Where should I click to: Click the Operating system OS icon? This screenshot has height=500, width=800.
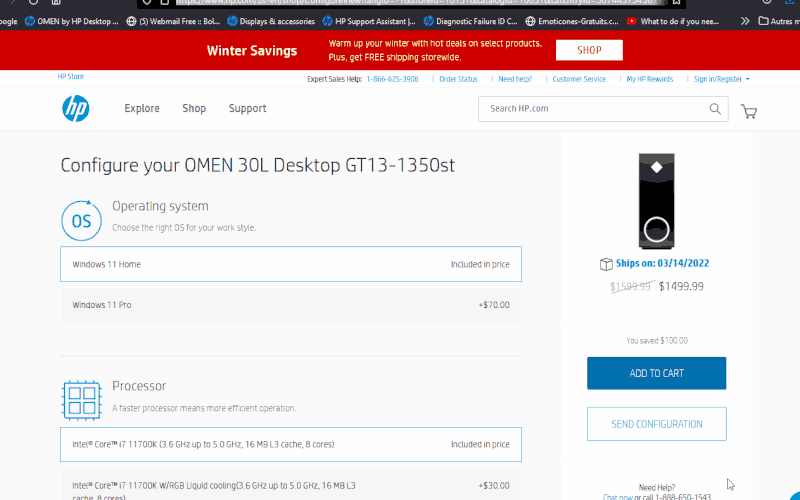click(81, 220)
